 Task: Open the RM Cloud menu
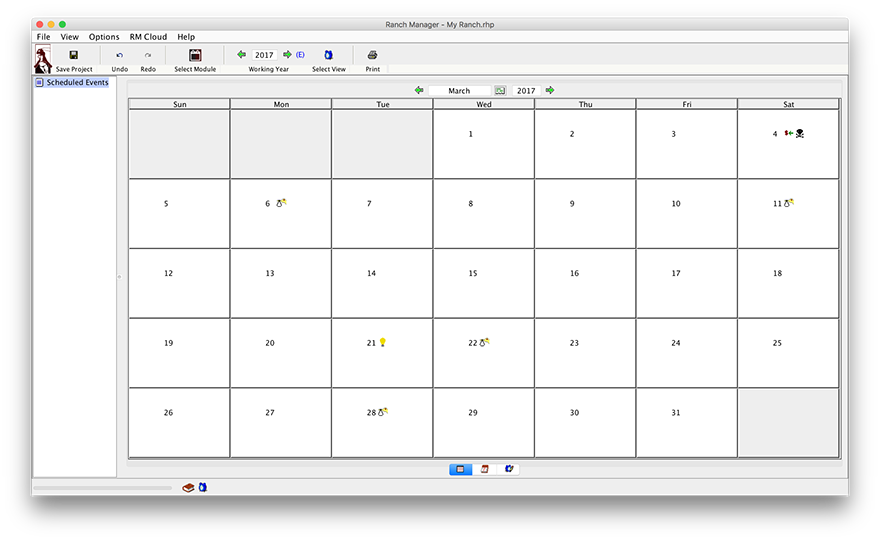148,37
